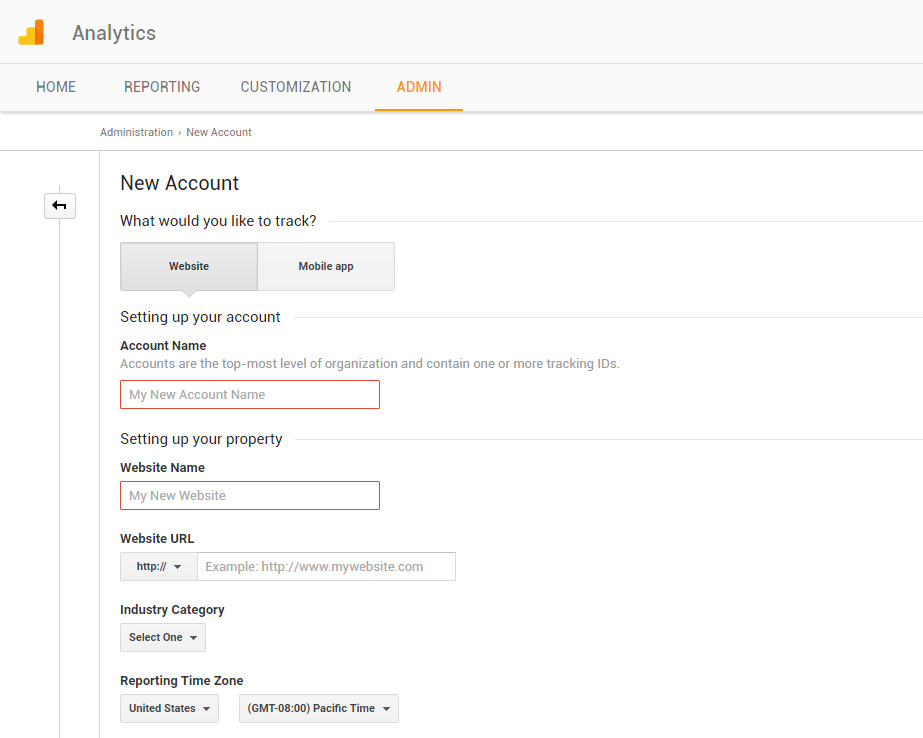Switch to the REPORTING tab
The width and height of the screenshot is (923, 738).
162,87
